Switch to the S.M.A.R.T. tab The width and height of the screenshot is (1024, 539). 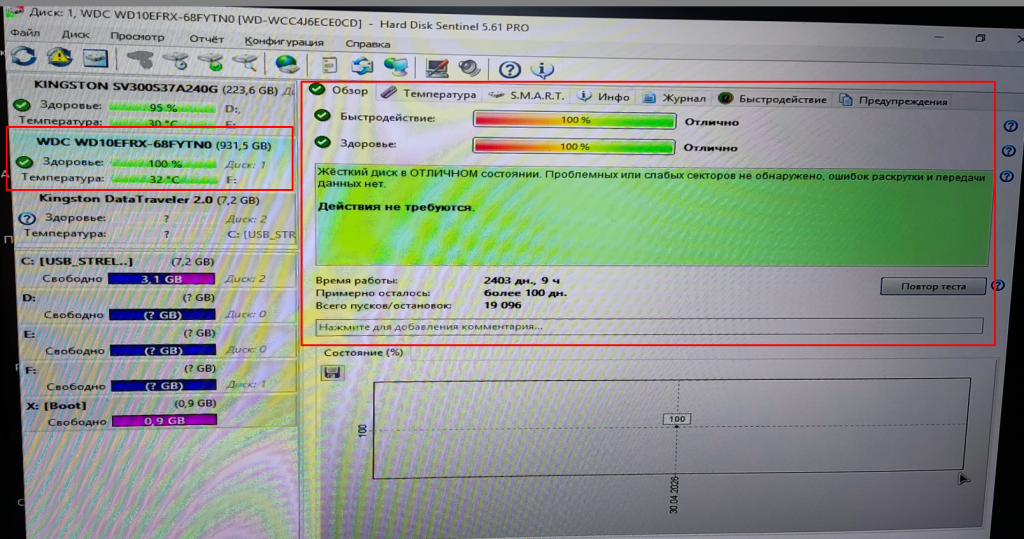click(x=528, y=96)
